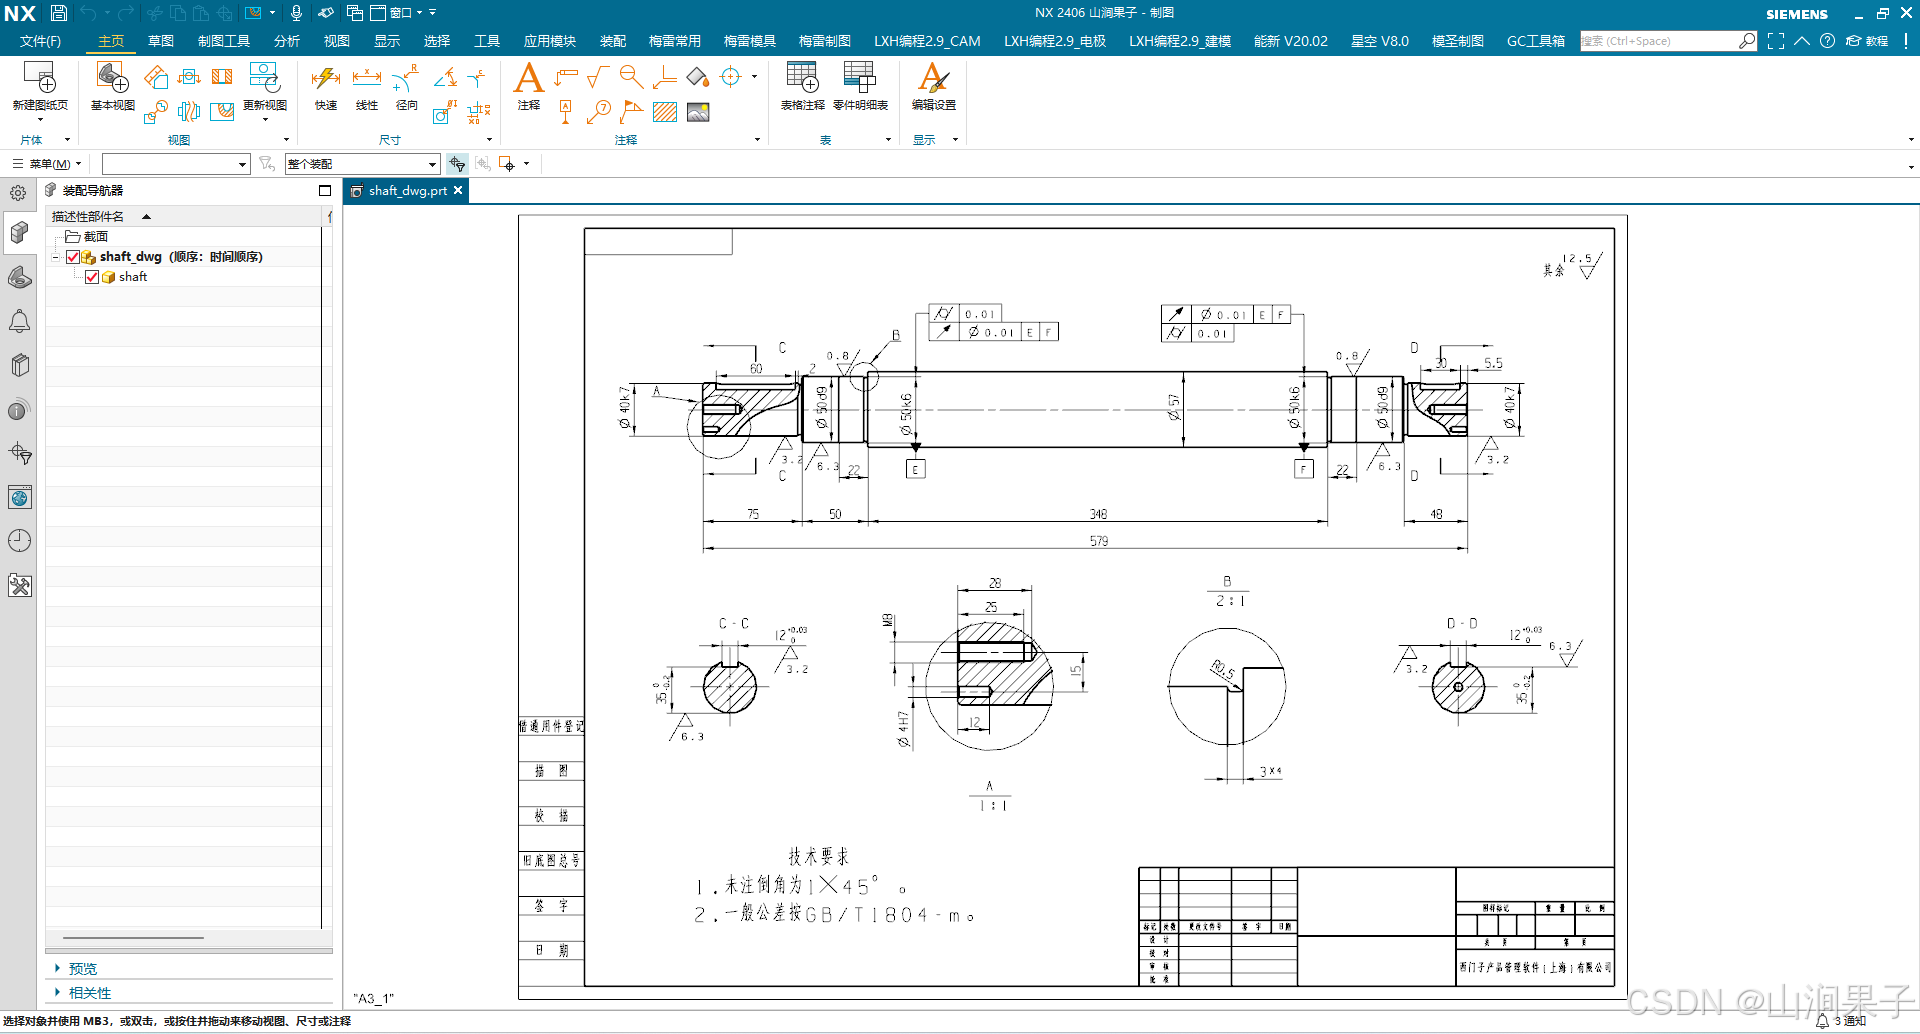
Task: Insert a Detail View from ribbon
Action: 155,112
